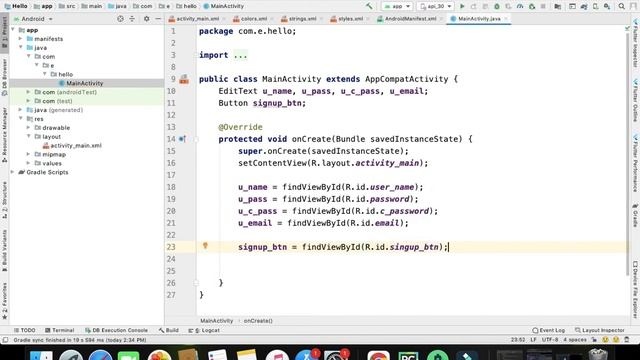The image size is (640, 360).
Task: Expand com (androidTest) package
Action: coord(29,92)
